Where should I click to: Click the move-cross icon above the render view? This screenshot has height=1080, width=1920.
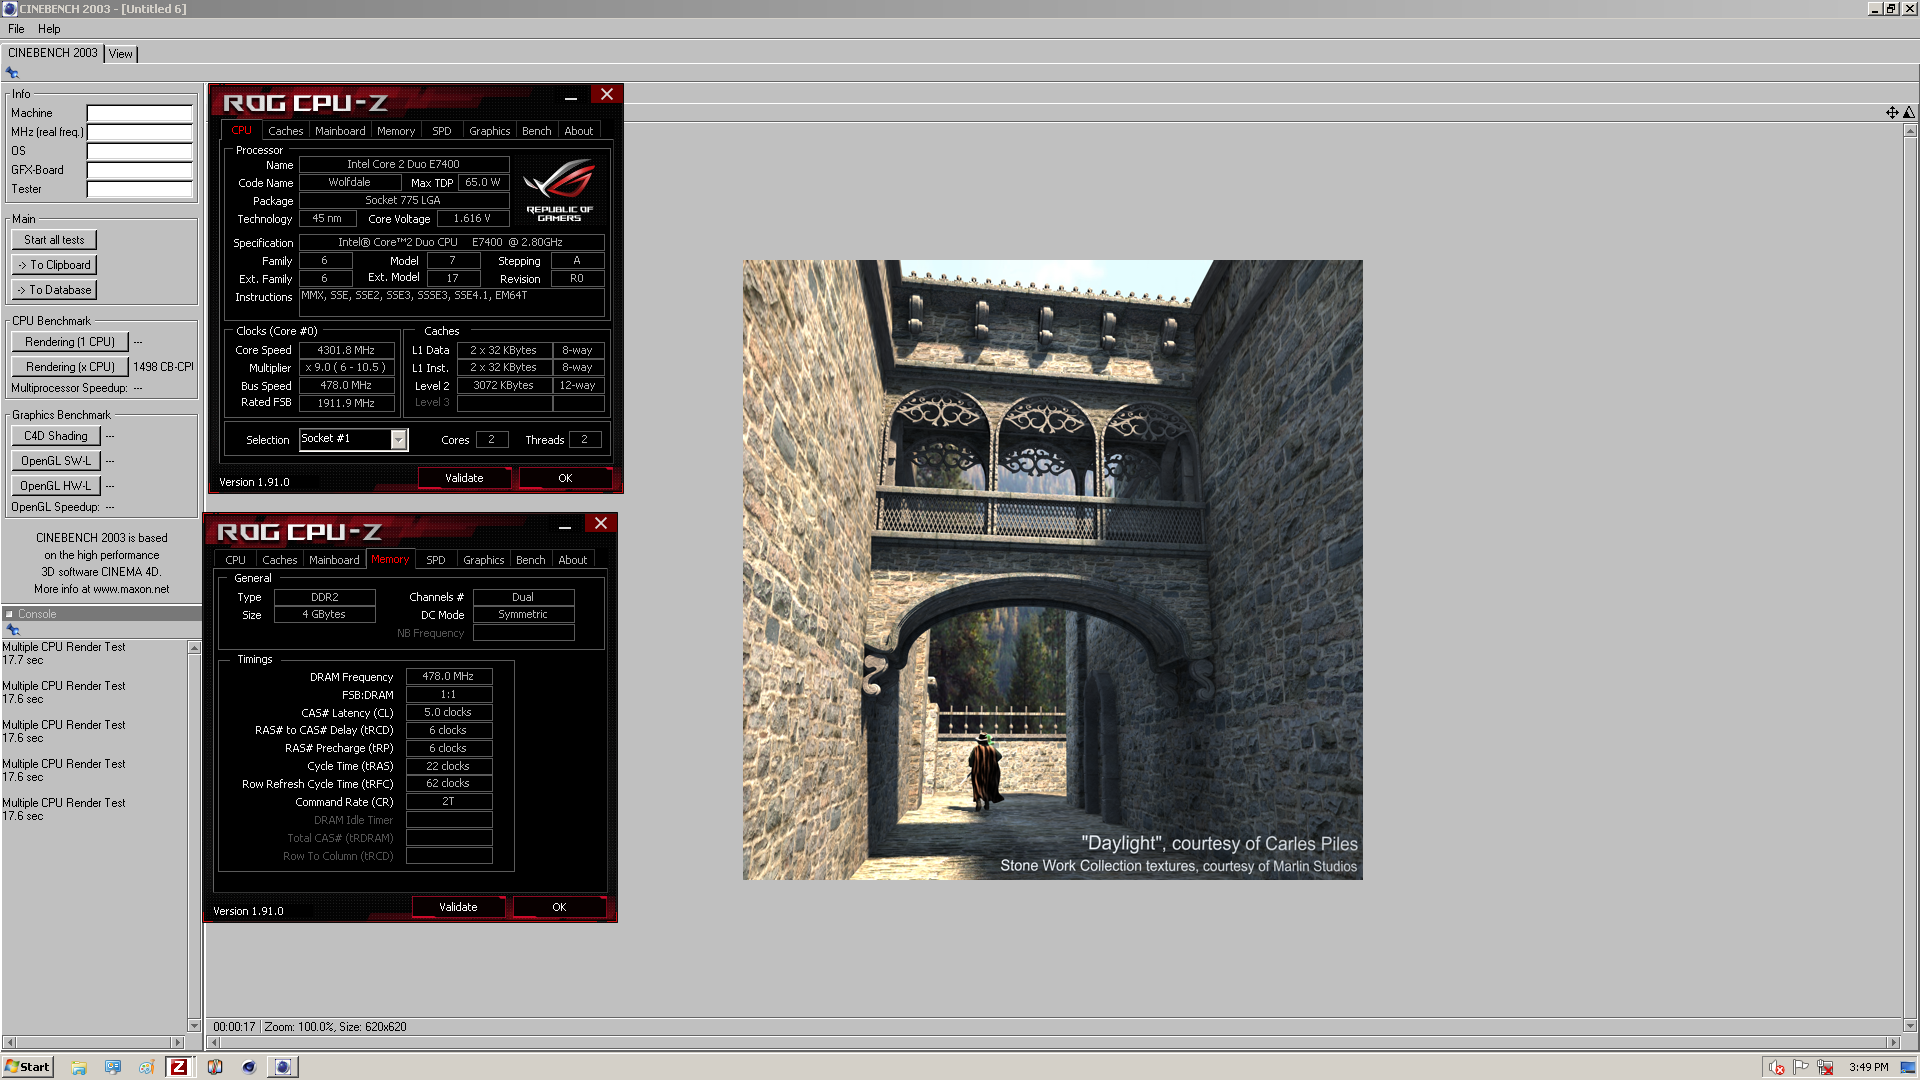pos(1892,113)
